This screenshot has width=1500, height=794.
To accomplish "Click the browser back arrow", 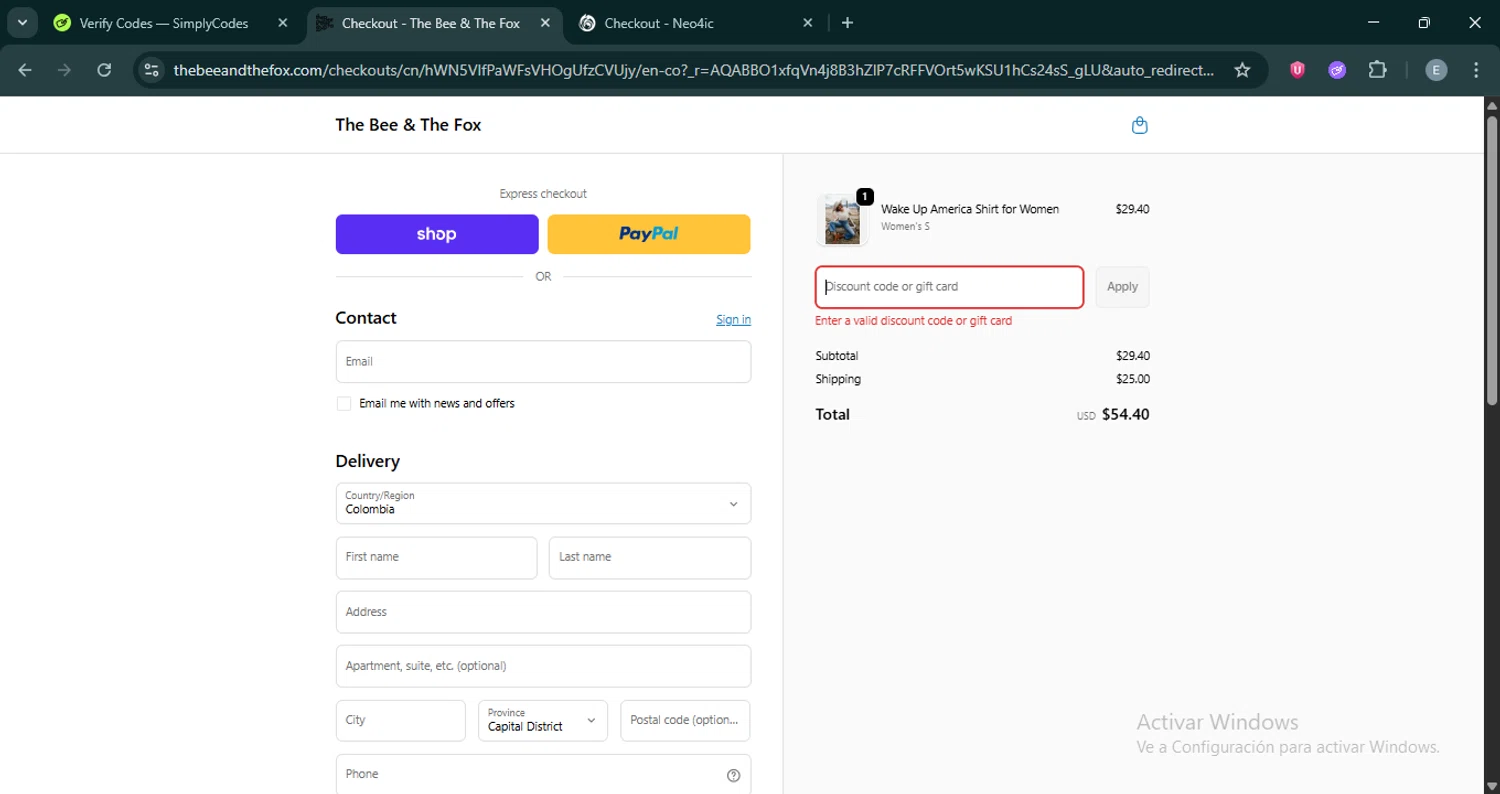I will pyautogui.click(x=25, y=70).
